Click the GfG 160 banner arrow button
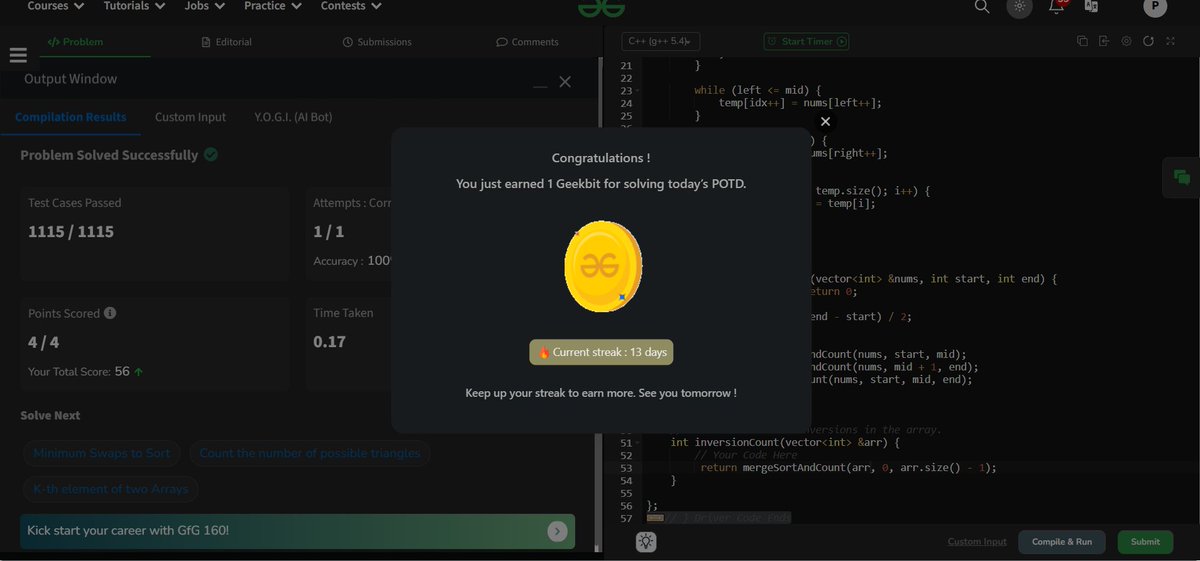Image resolution: width=1200 pixels, height=561 pixels. click(x=557, y=531)
